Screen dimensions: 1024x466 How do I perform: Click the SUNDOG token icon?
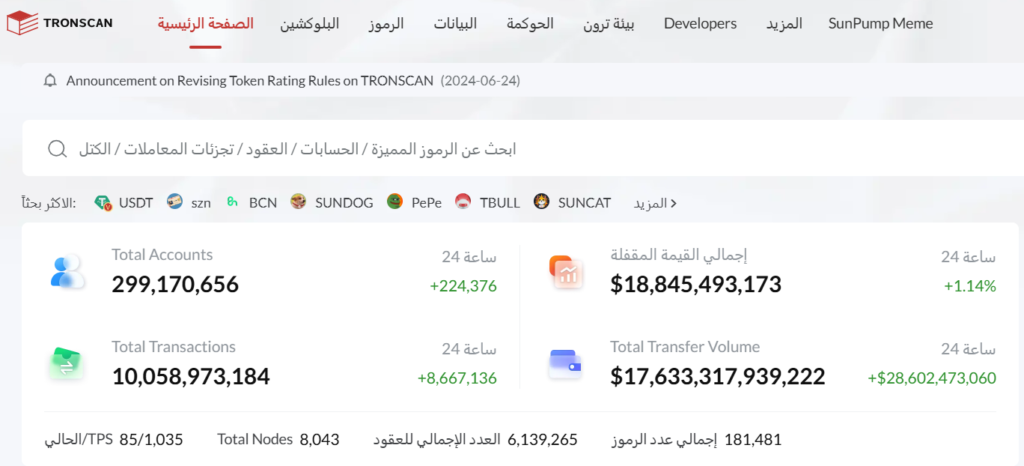298,202
